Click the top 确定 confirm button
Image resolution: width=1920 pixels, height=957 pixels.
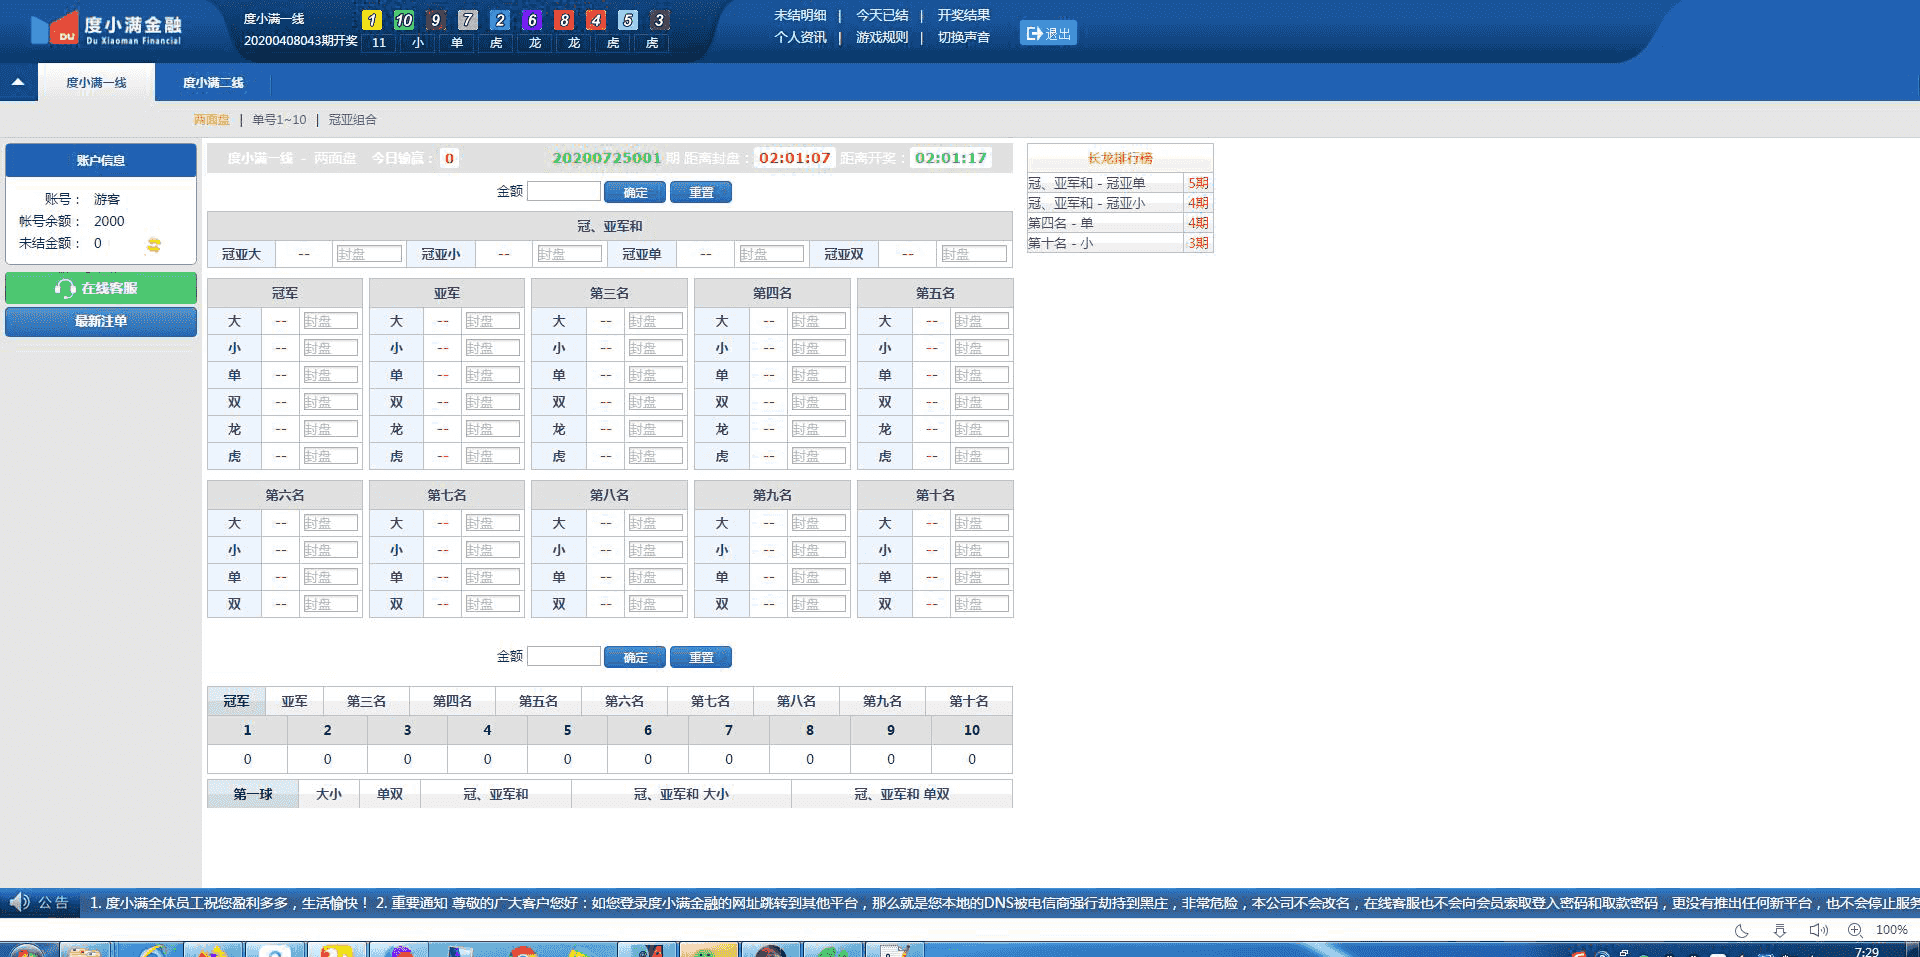[635, 192]
